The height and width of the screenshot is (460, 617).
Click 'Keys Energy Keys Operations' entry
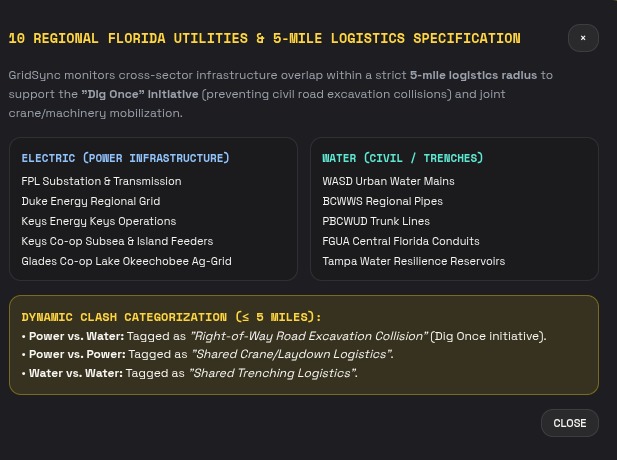pos(99,222)
